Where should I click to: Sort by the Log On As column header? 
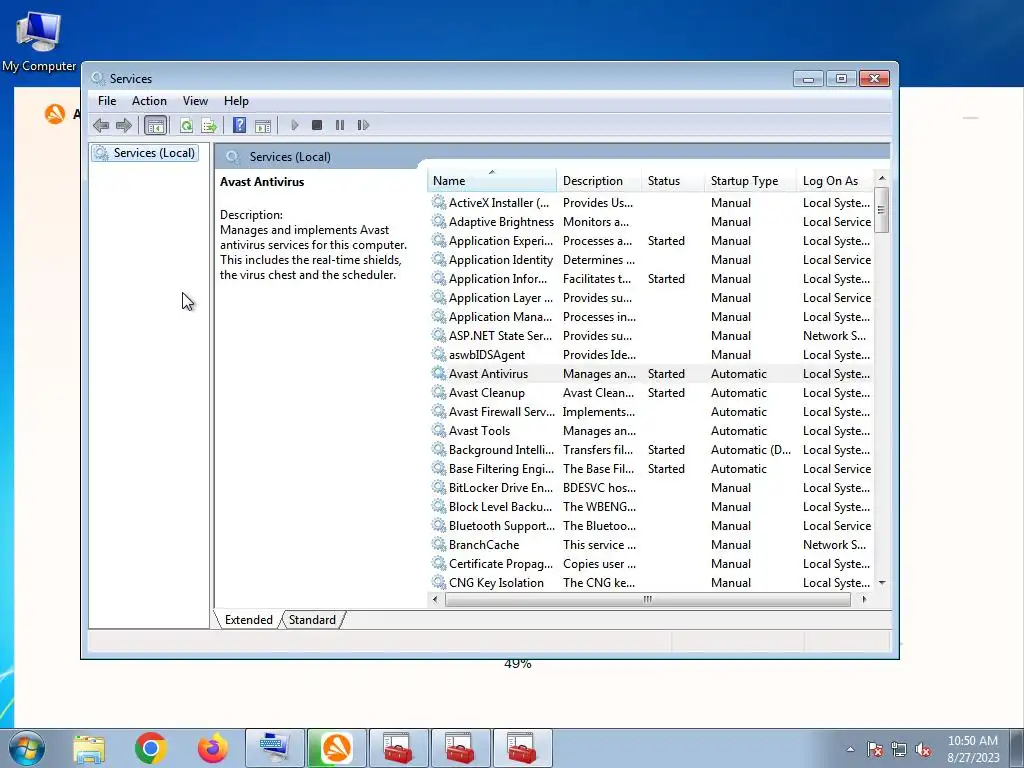pyautogui.click(x=835, y=181)
